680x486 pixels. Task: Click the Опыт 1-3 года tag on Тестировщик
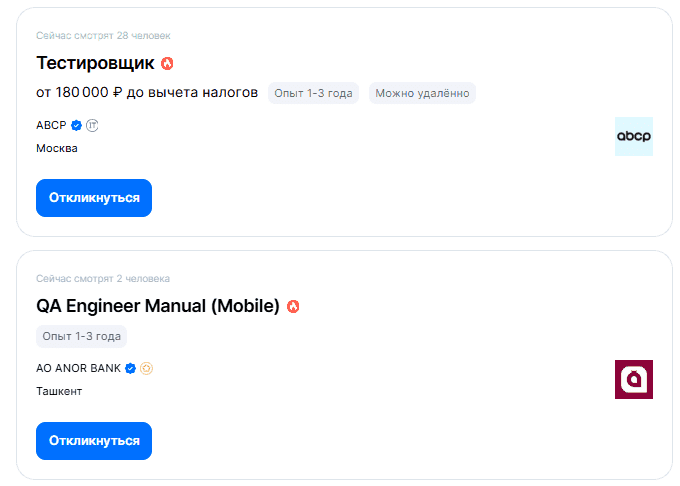(314, 93)
